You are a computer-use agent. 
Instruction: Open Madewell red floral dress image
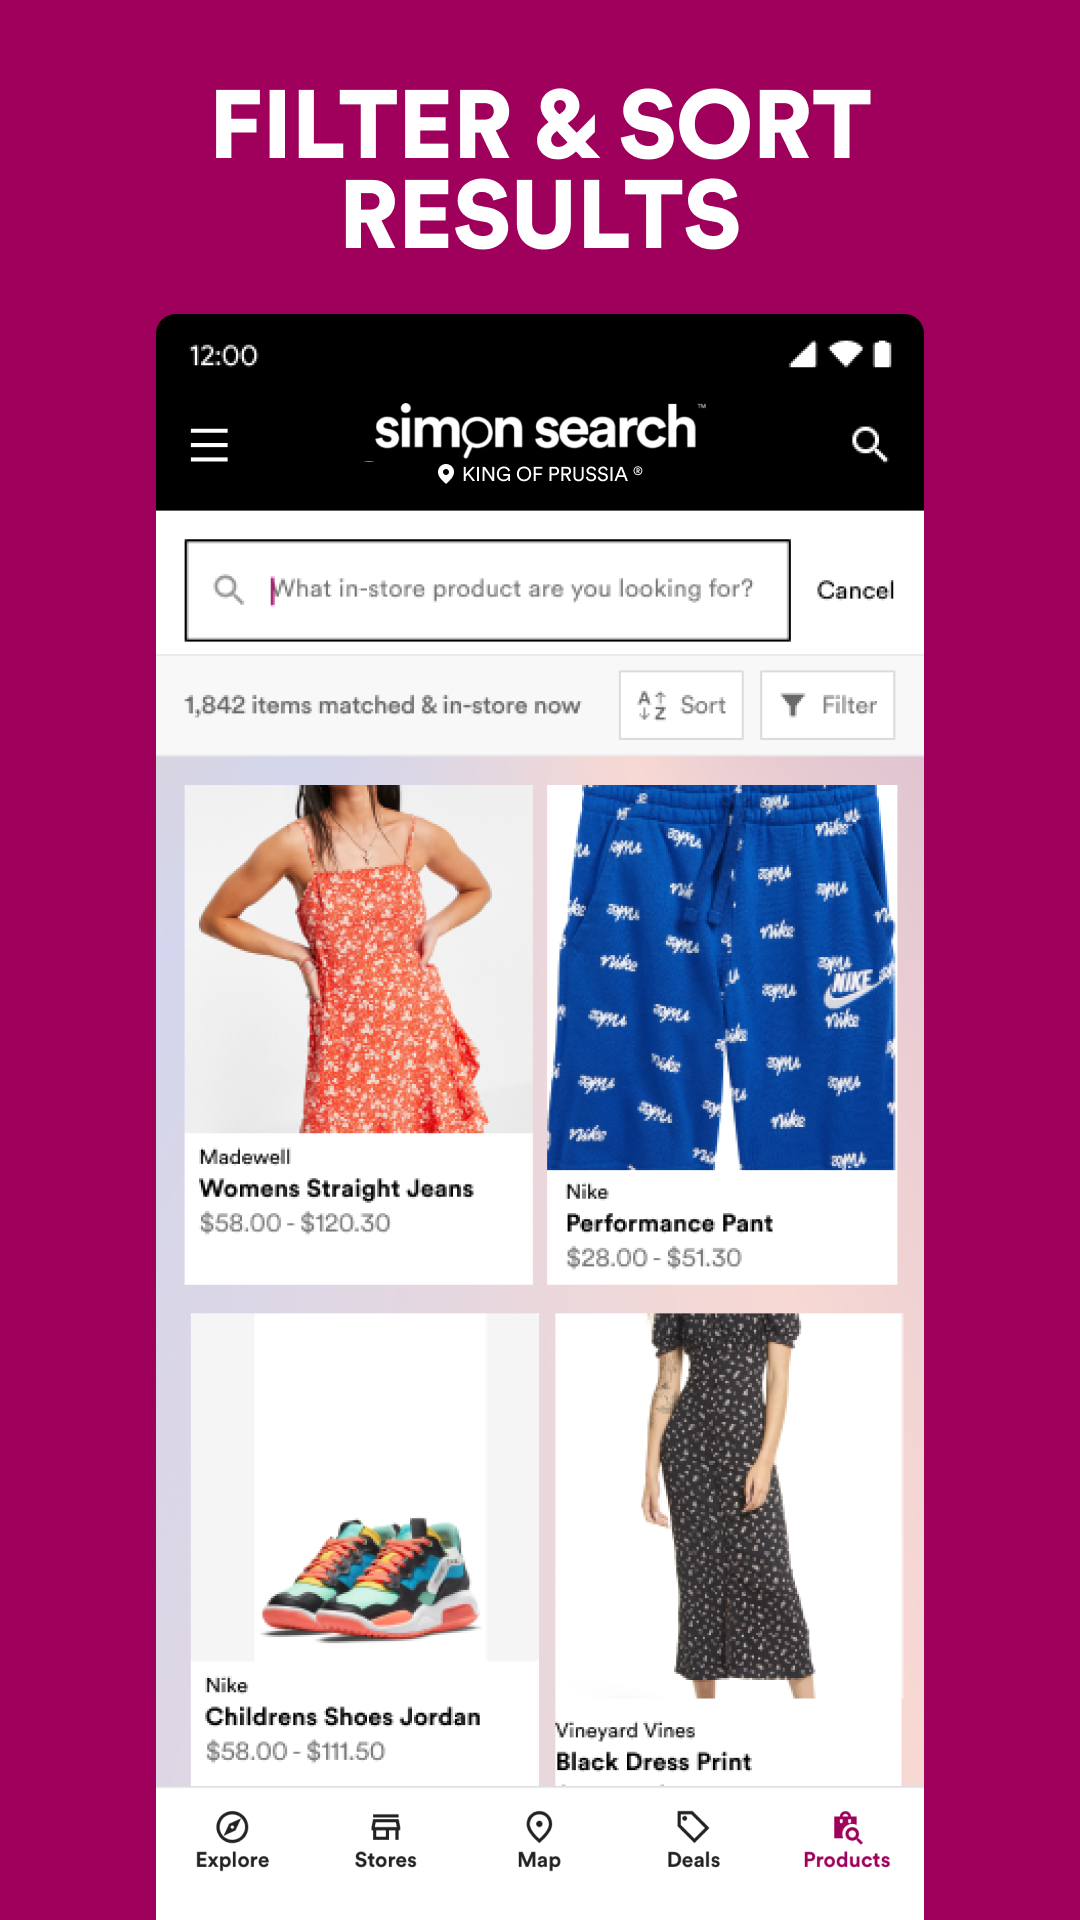coord(358,959)
